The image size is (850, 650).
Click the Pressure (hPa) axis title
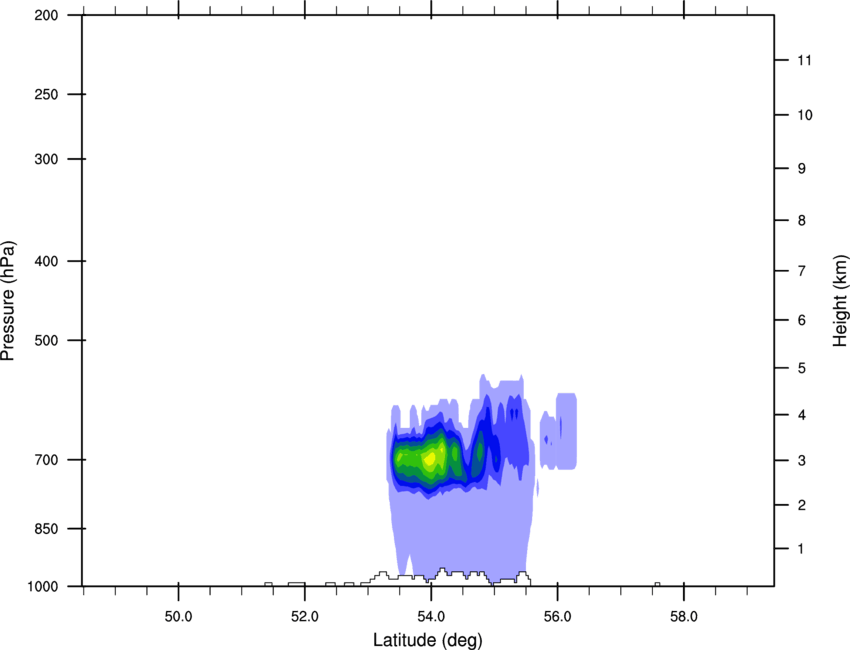pos(8,301)
